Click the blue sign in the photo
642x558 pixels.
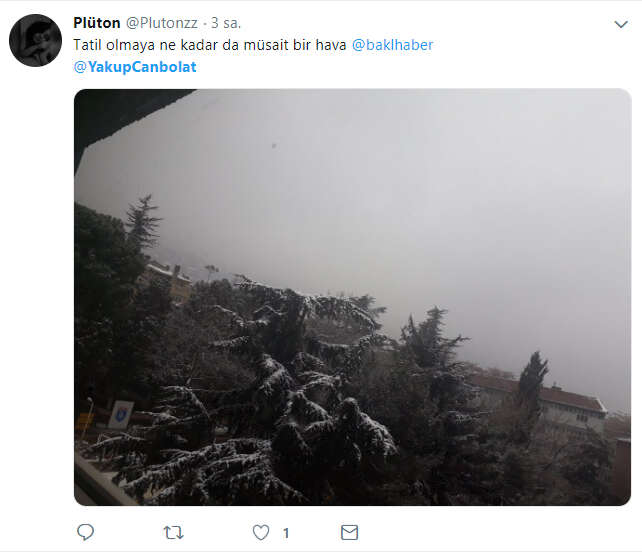121,413
